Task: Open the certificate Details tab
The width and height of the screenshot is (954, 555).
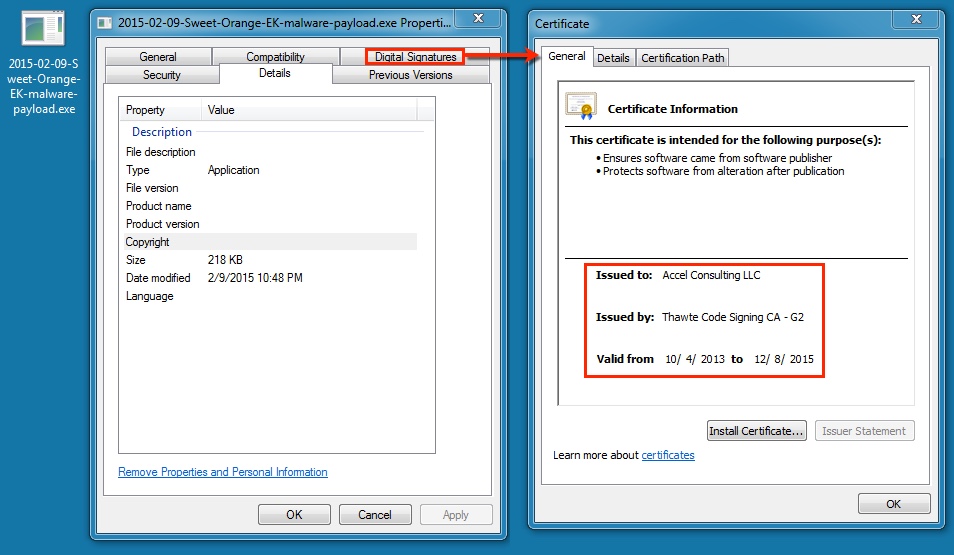Action: (x=613, y=58)
